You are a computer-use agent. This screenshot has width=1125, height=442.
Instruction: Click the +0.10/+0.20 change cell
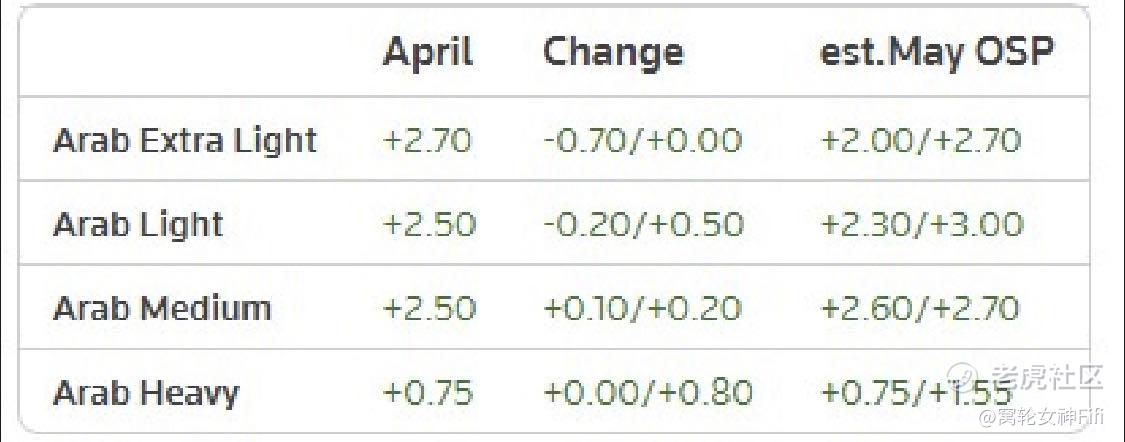[642, 309]
